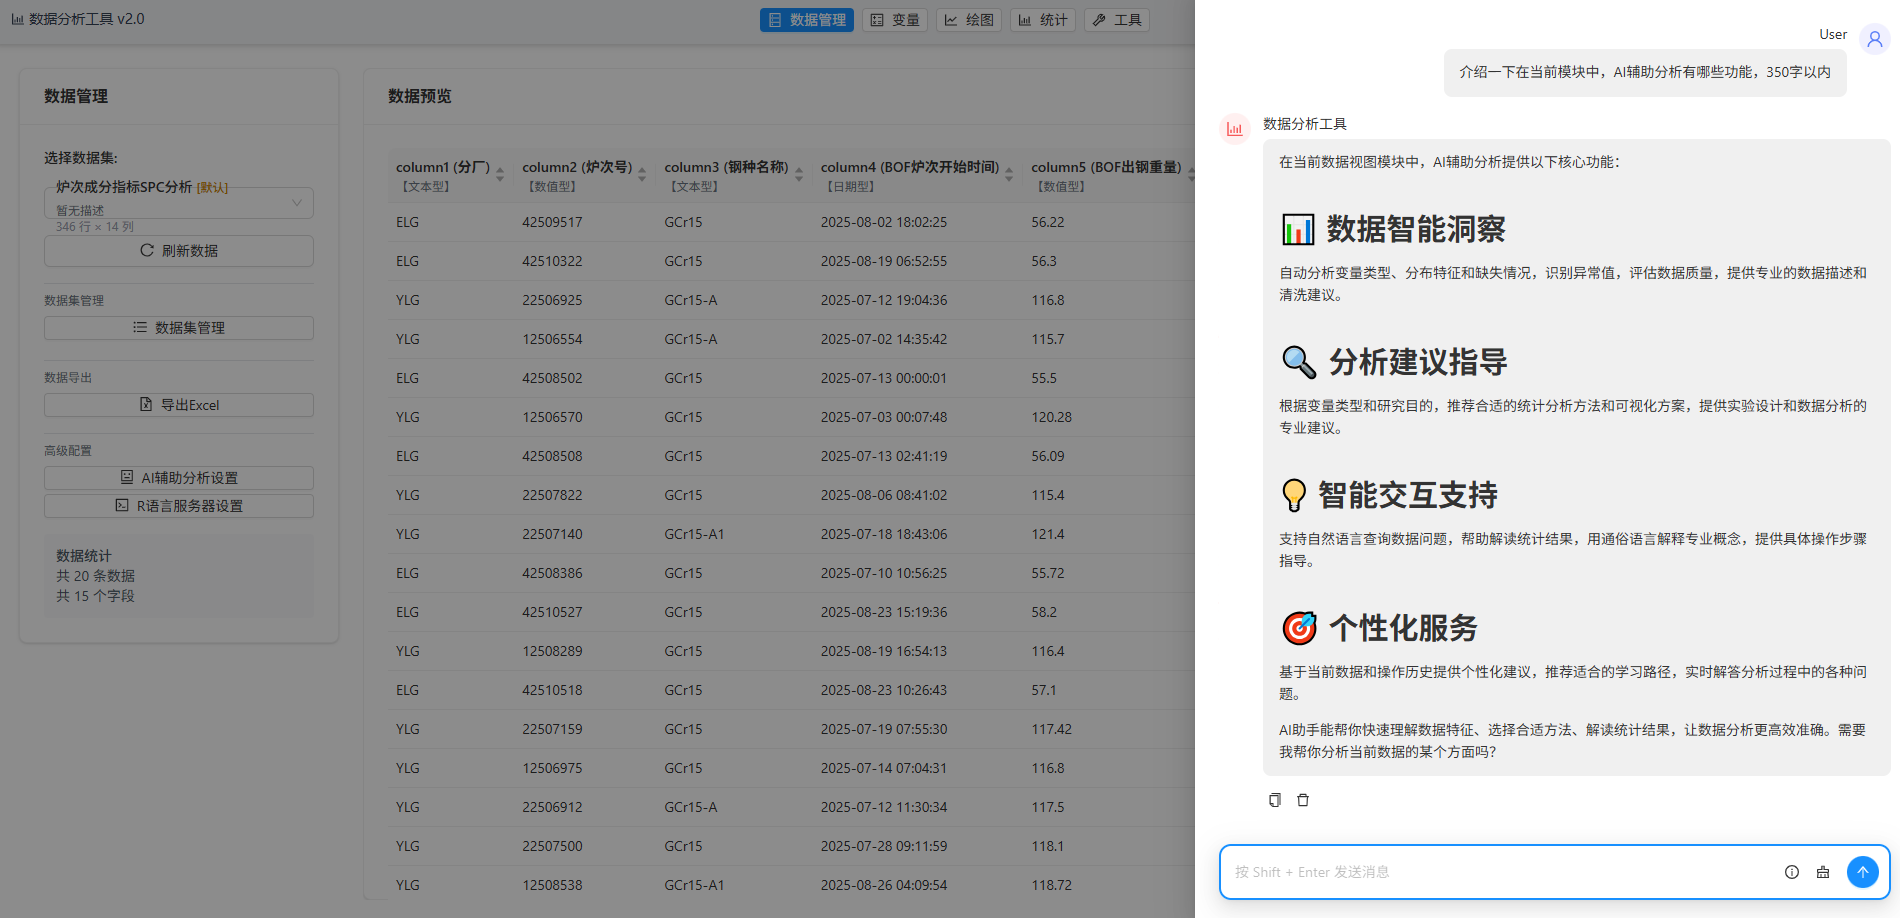Send the message with the blue arrow button
Viewport: 1900px width, 918px height.
(x=1863, y=872)
